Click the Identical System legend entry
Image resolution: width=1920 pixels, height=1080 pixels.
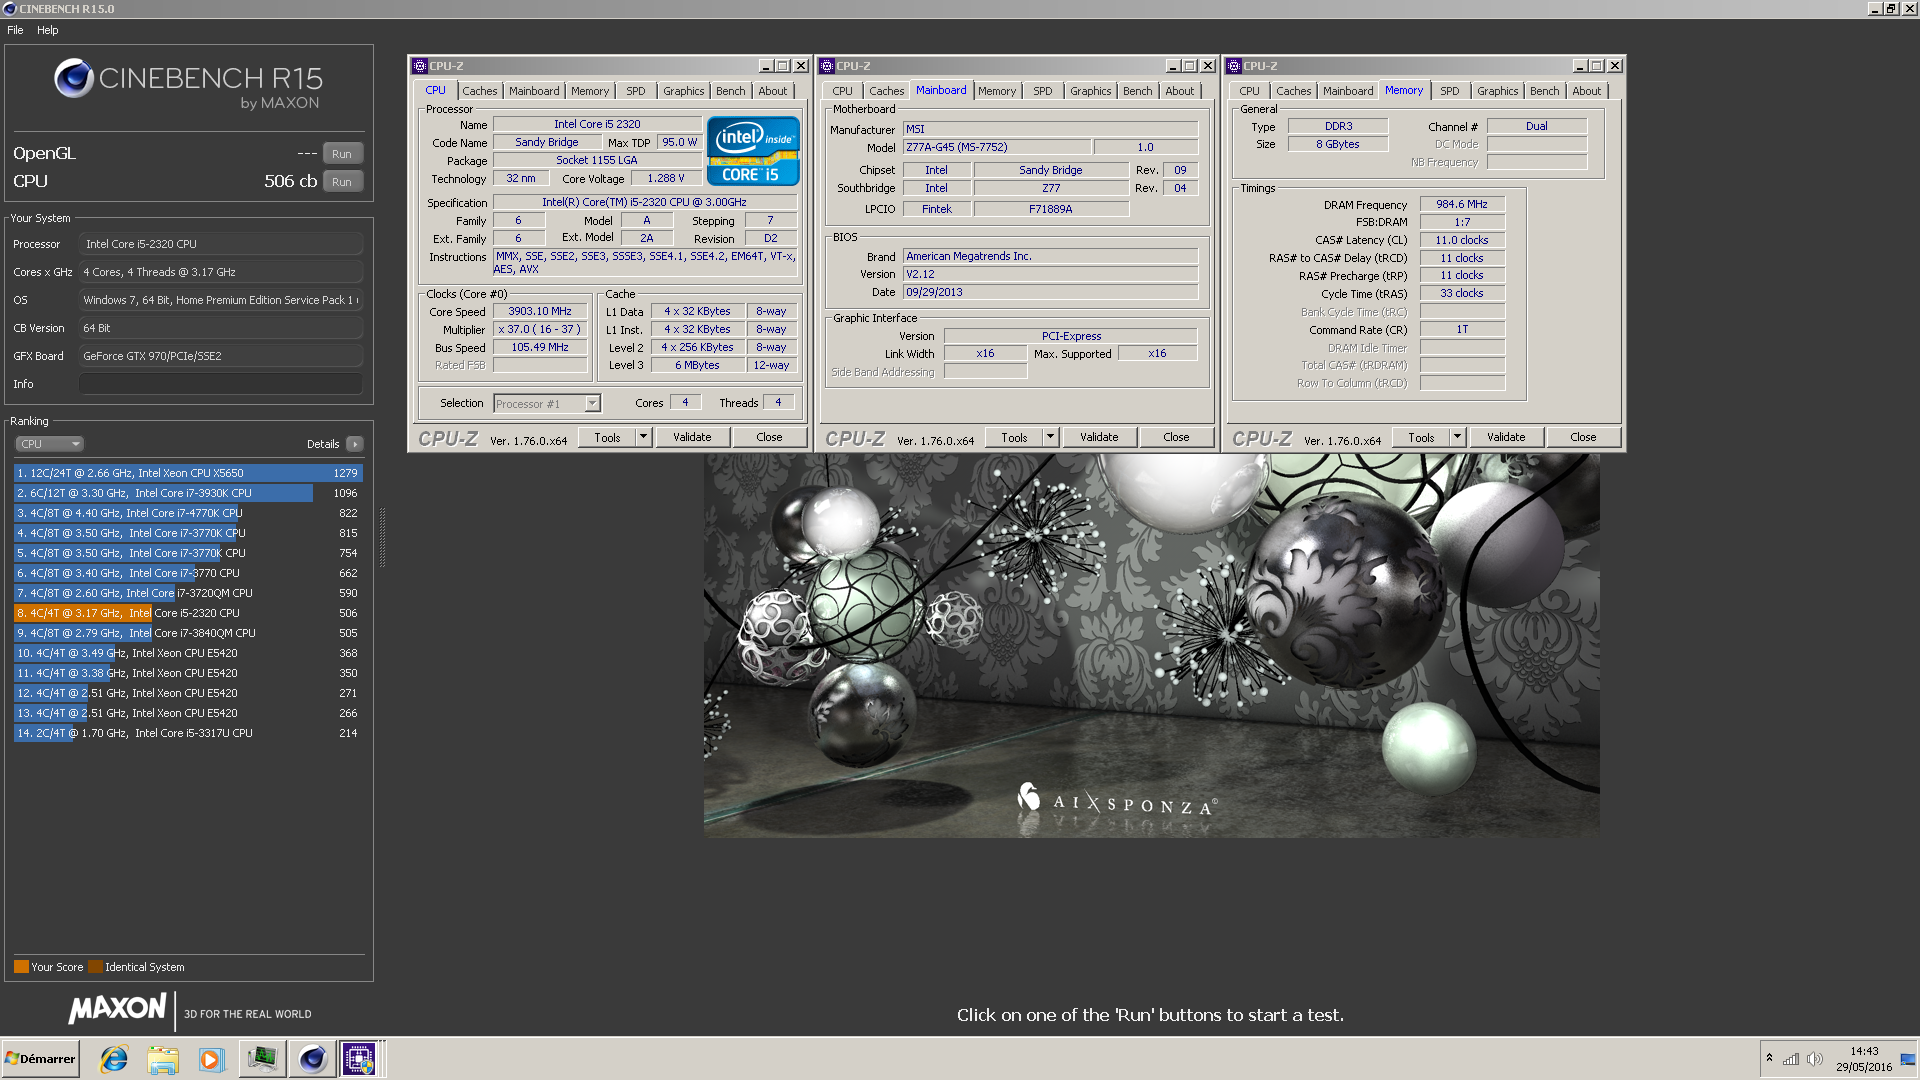coord(137,967)
